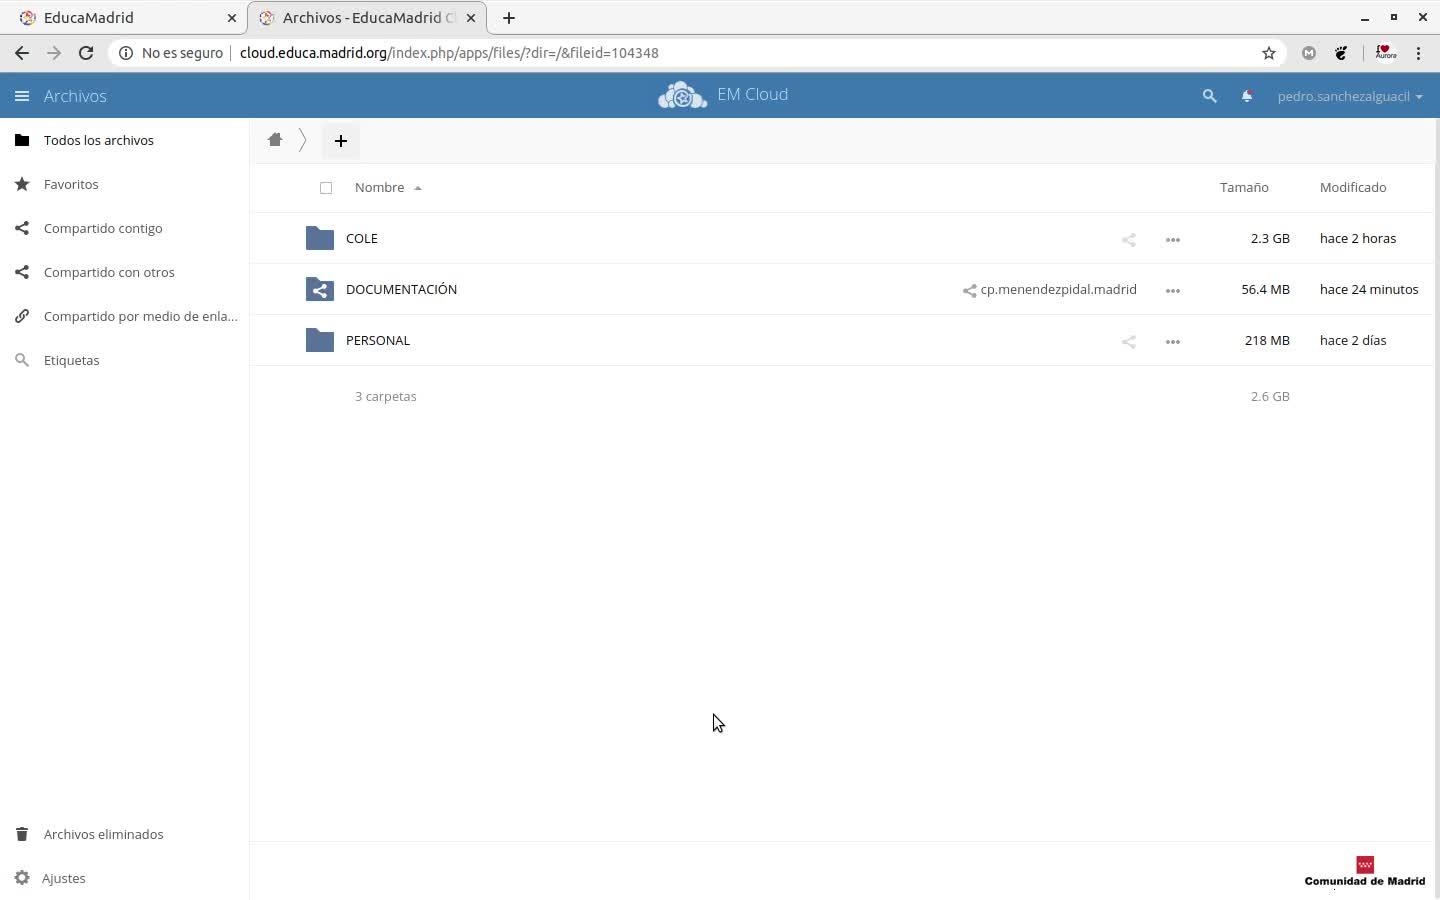Open Archivos eliminados trash
1440x900 pixels.
click(x=124, y=834)
